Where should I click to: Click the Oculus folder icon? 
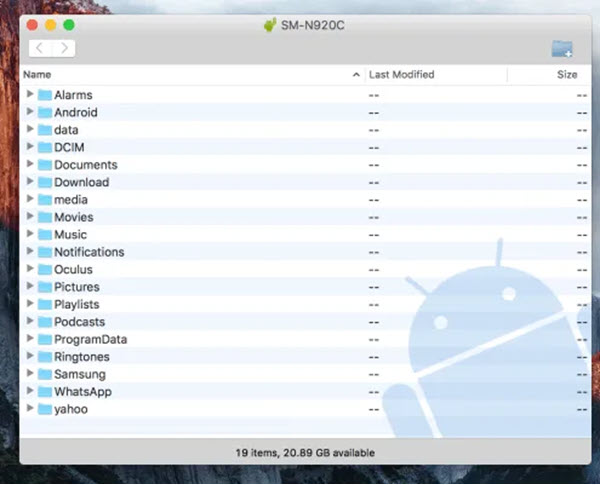[x=45, y=269]
